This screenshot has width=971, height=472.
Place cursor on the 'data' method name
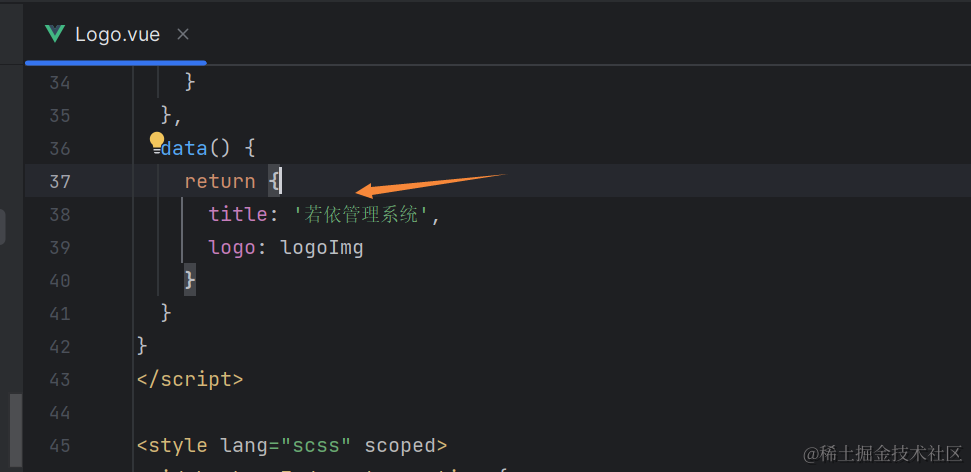click(x=184, y=149)
